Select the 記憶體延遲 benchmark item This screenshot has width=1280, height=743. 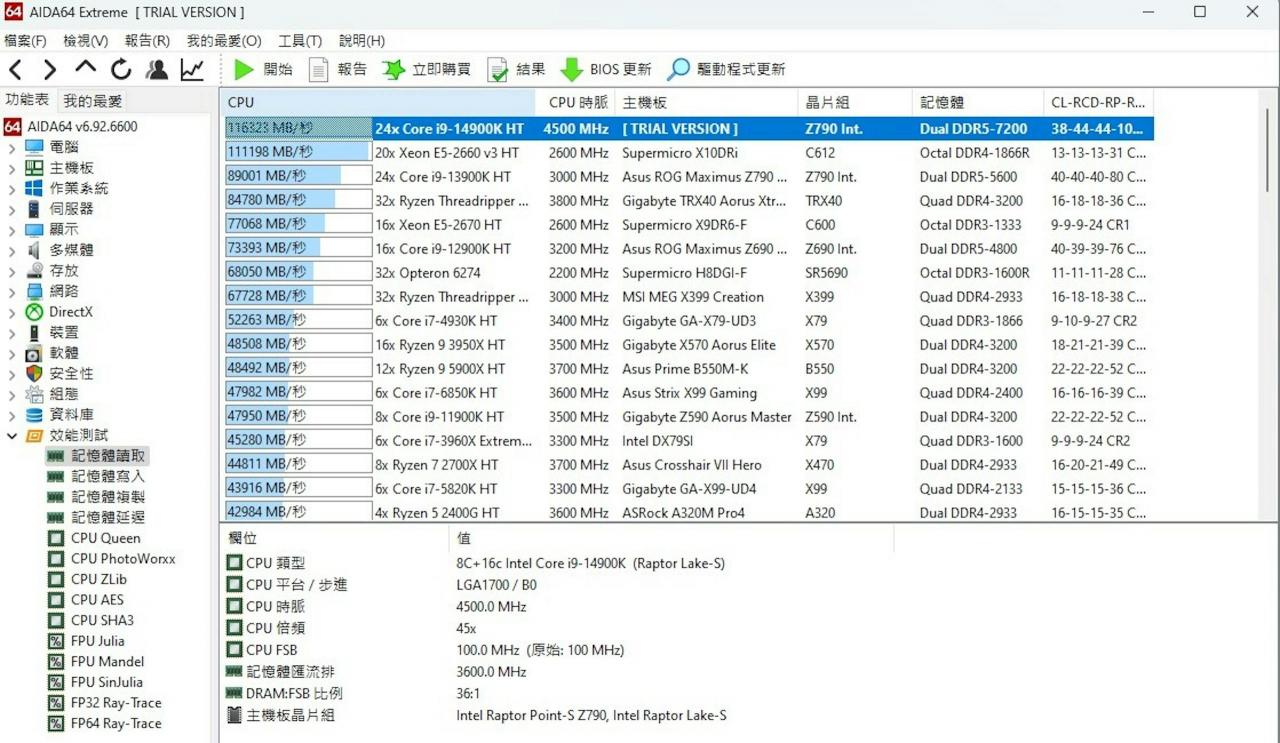coord(96,517)
